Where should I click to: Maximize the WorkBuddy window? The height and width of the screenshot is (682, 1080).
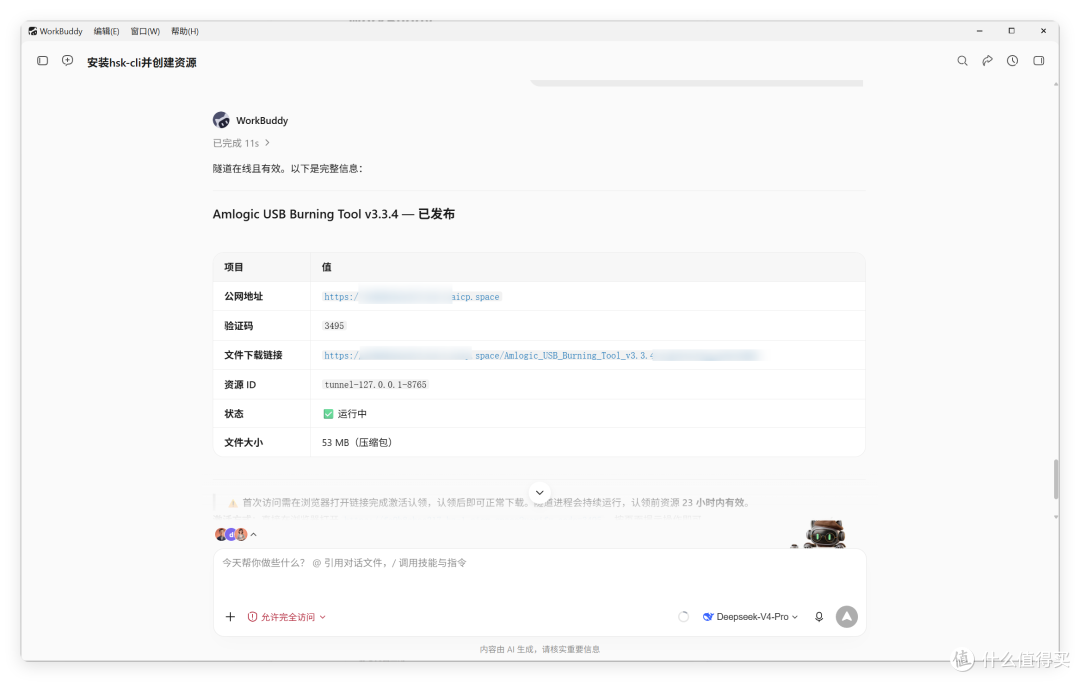(1011, 31)
